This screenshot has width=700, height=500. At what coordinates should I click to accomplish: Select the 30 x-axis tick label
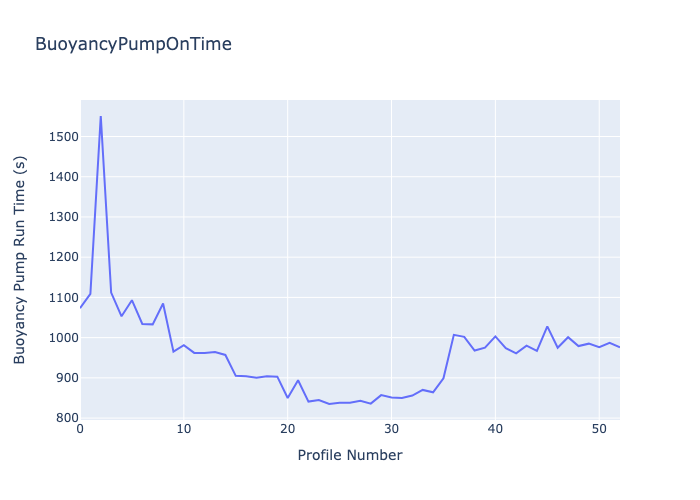[x=392, y=429]
